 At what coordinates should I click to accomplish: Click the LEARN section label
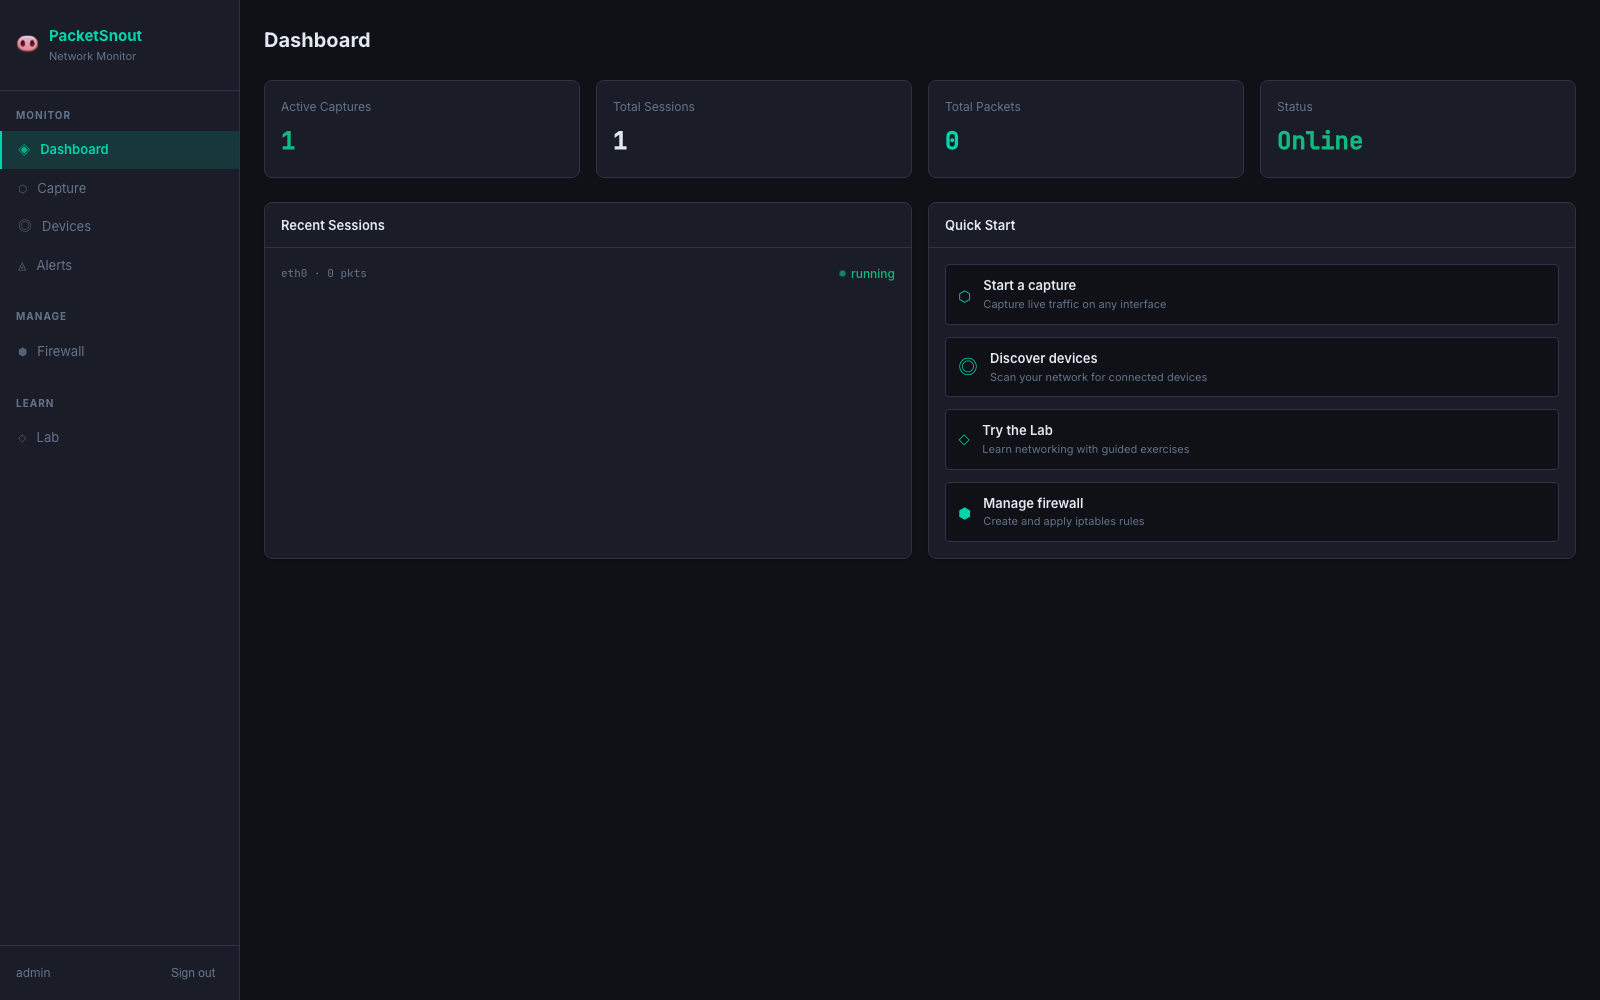tap(35, 404)
